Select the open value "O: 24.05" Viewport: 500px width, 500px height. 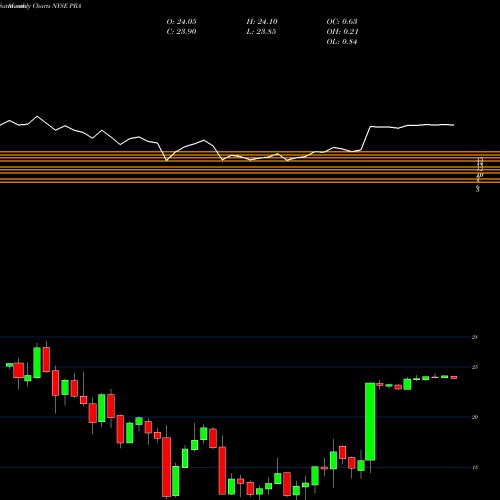coord(181,22)
